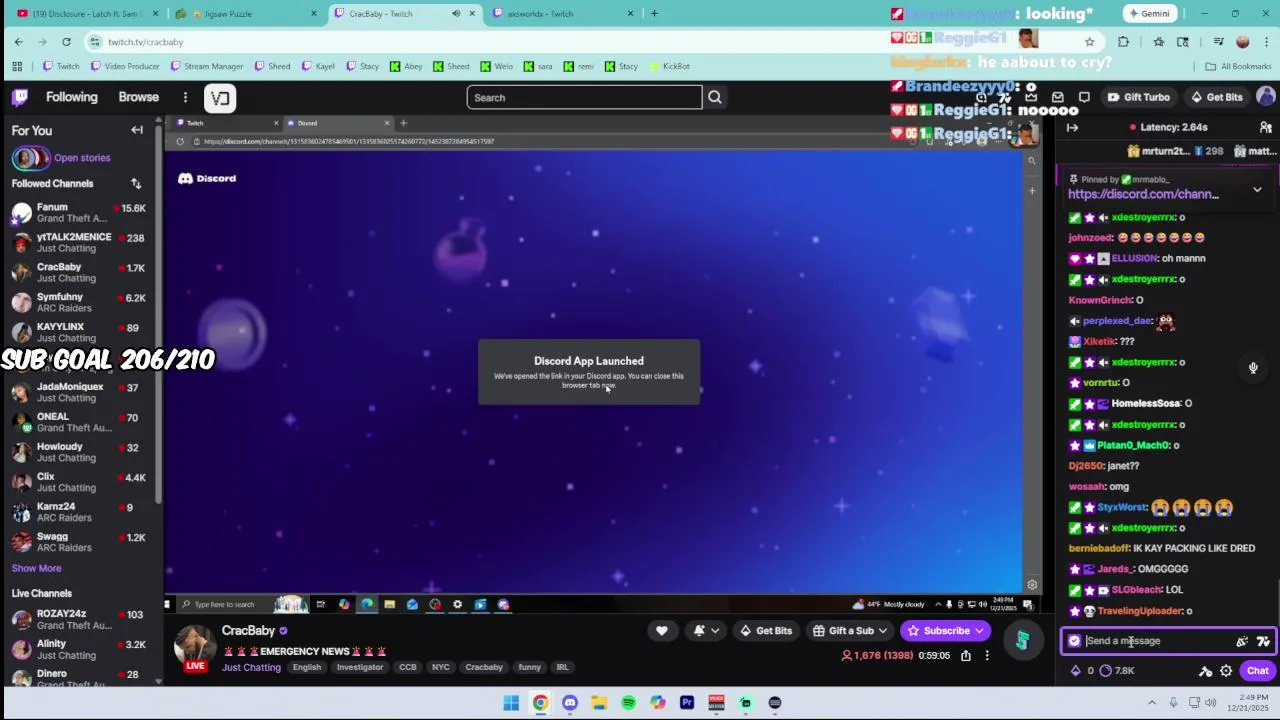Open the stream more options menu
Viewport: 1280px width, 720px height.
coord(987,656)
